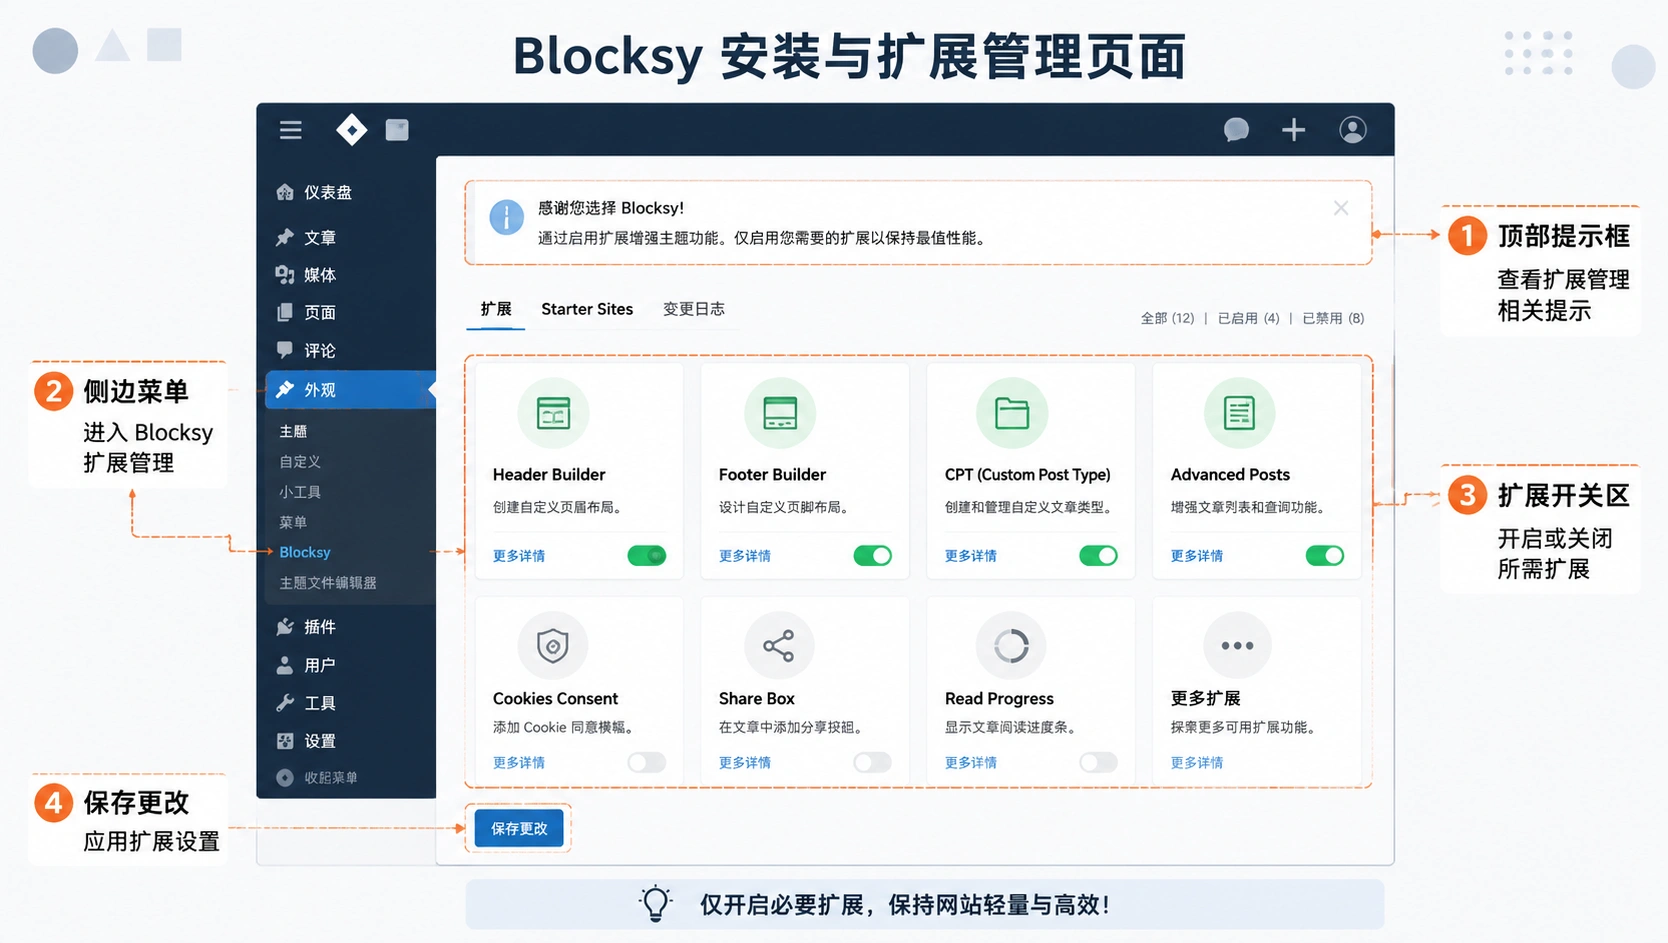Click the Footer Builder extension icon

click(x=780, y=413)
